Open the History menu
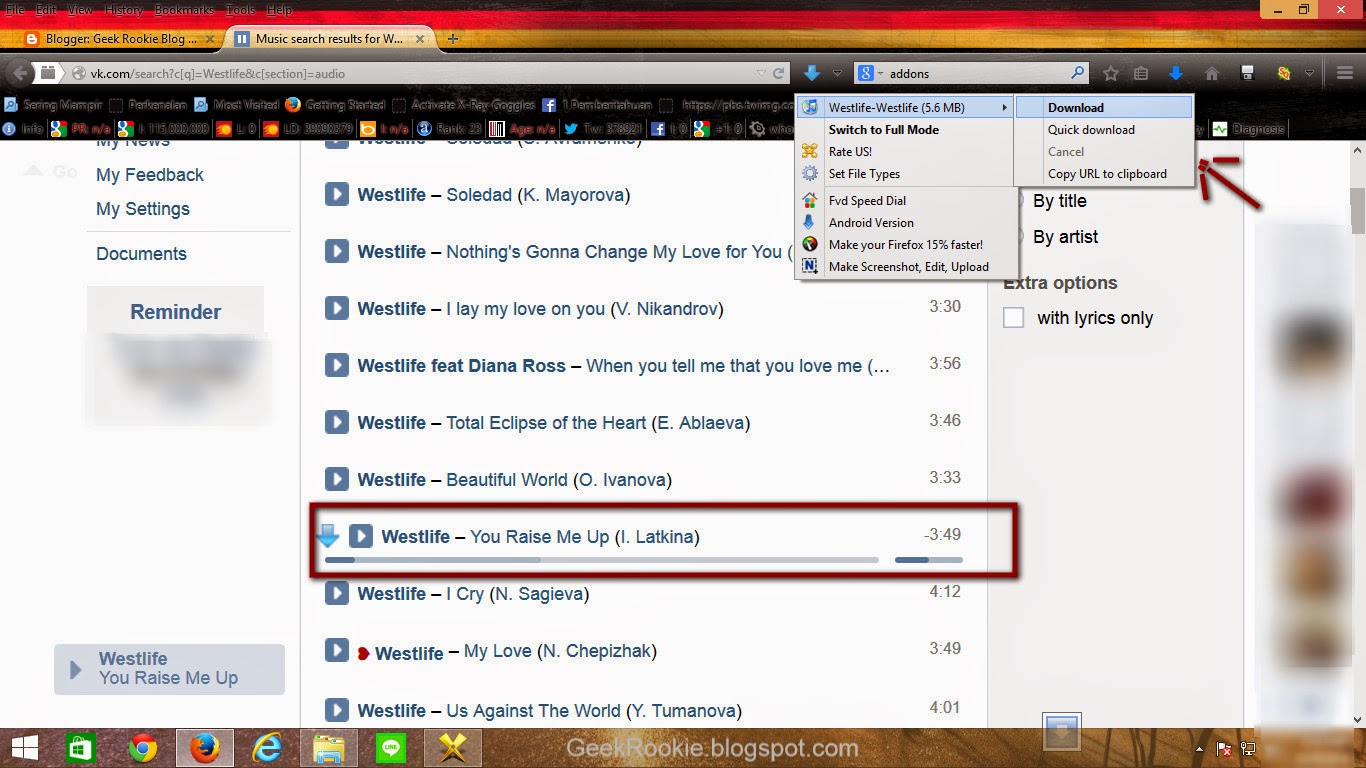Image resolution: width=1366 pixels, height=768 pixels. pos(123,10)
